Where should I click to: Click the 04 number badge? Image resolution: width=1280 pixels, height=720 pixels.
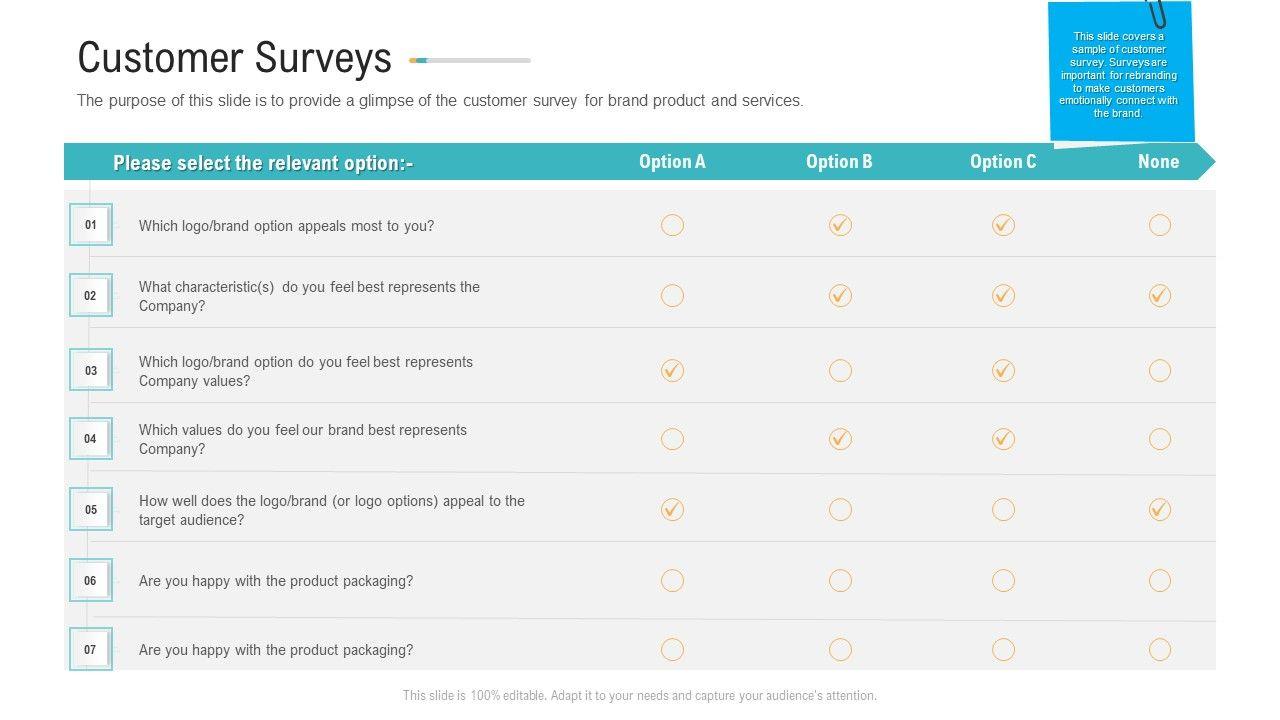pos(91,439)
